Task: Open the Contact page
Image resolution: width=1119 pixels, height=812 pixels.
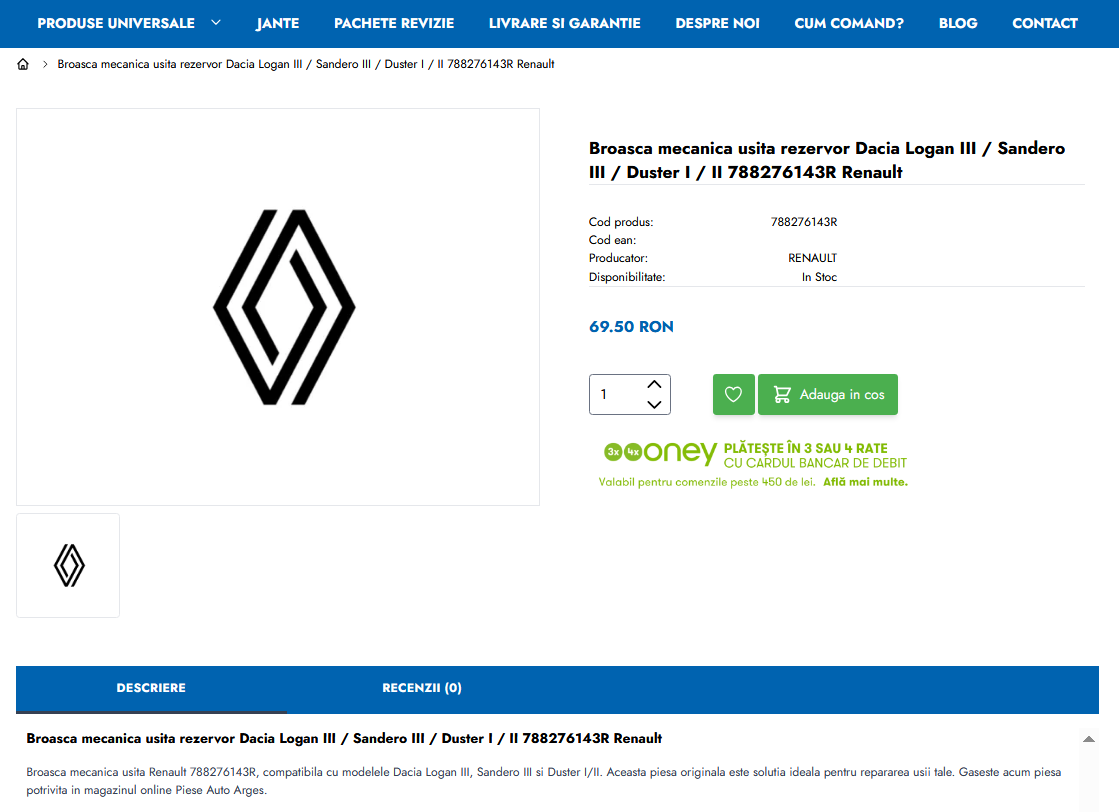Action: tap(1045, 23)
